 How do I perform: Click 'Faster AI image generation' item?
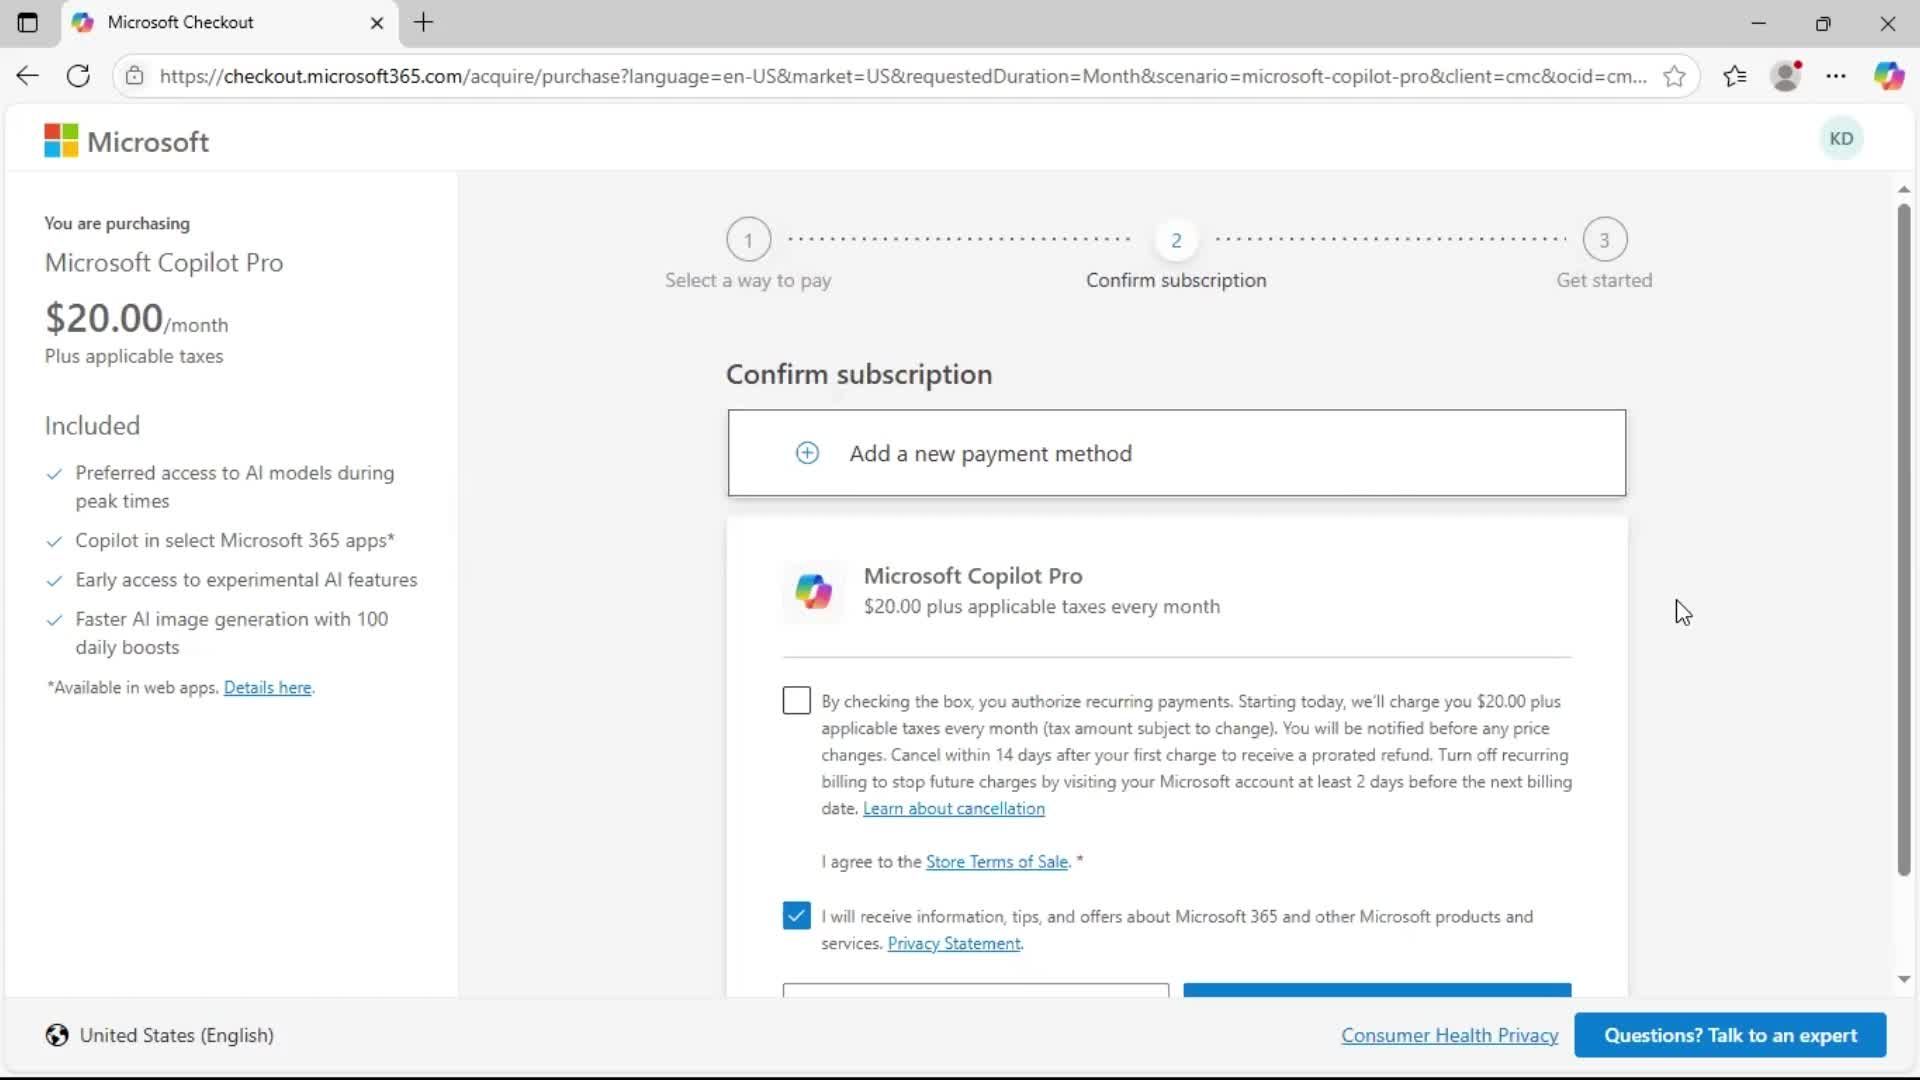(232, 633)
